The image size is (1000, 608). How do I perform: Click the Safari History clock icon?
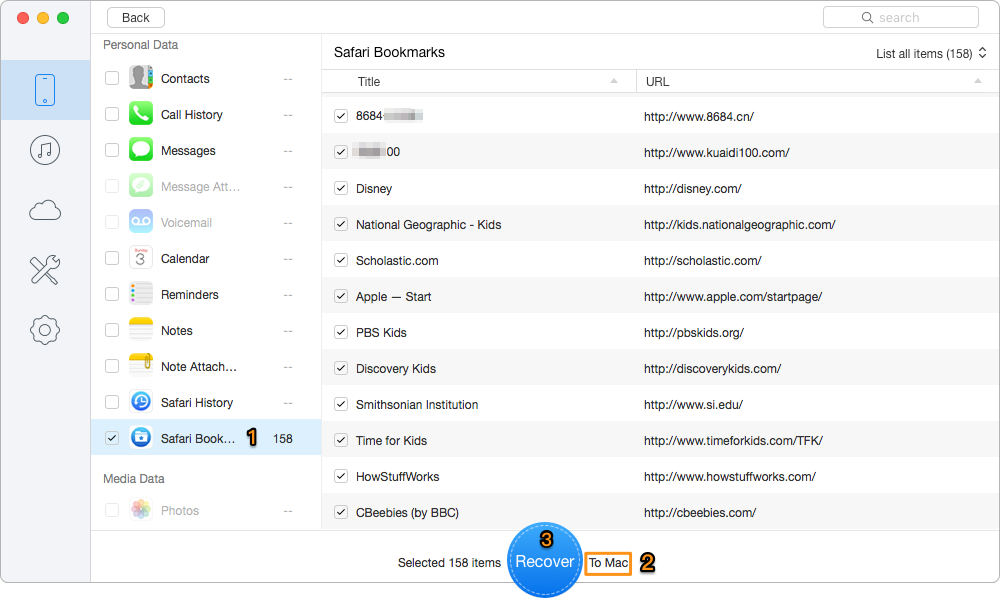click(x=141, y=402)
